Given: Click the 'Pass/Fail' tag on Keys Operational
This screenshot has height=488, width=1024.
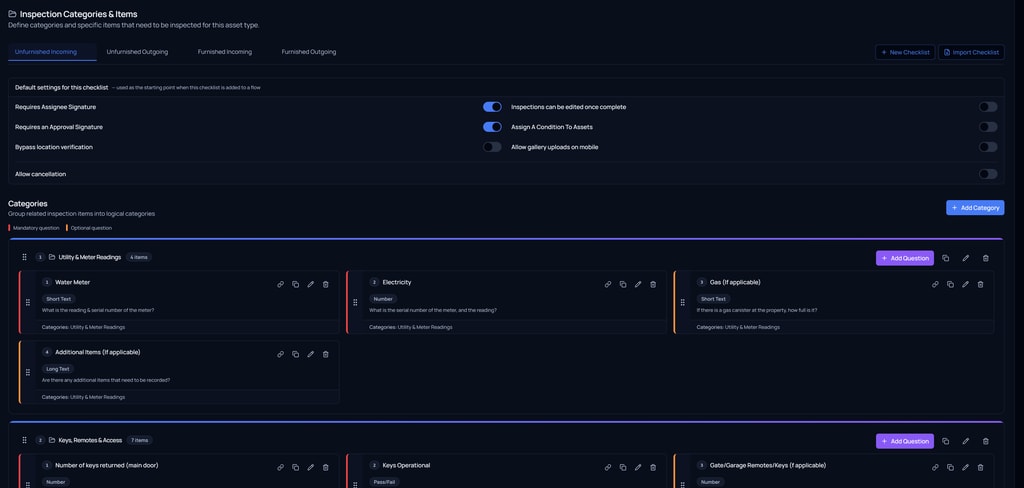Looking at the screenshot, I should tap(385, 481).
